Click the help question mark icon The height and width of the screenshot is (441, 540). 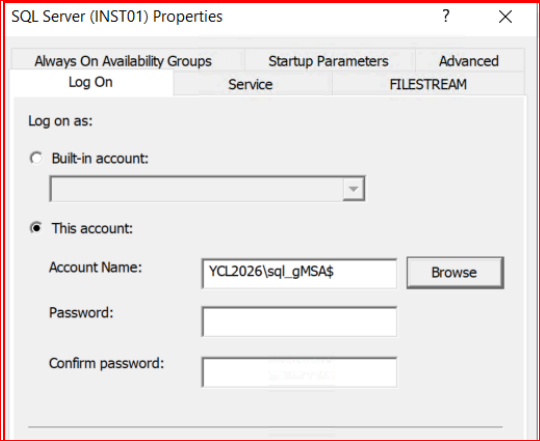(446, 16)
